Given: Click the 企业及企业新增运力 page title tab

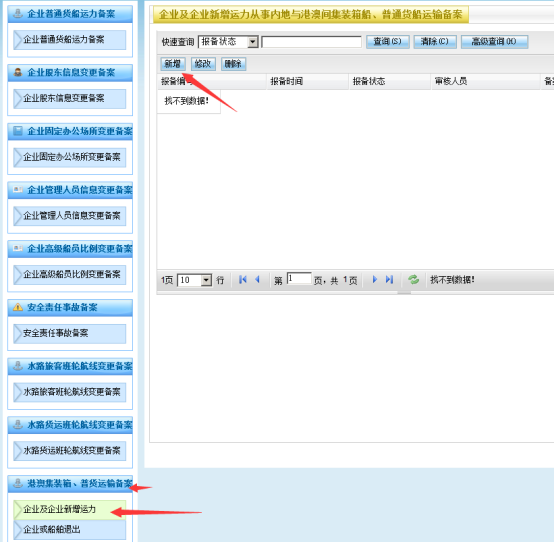Looking at the screenshot, I should 311,15.
